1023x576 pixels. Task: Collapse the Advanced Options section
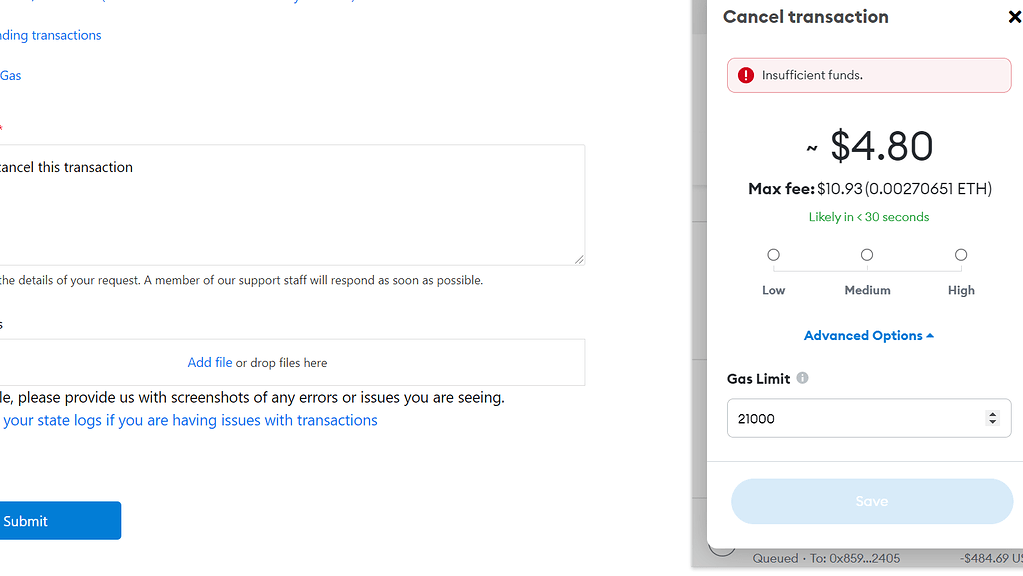pos(868,335)
